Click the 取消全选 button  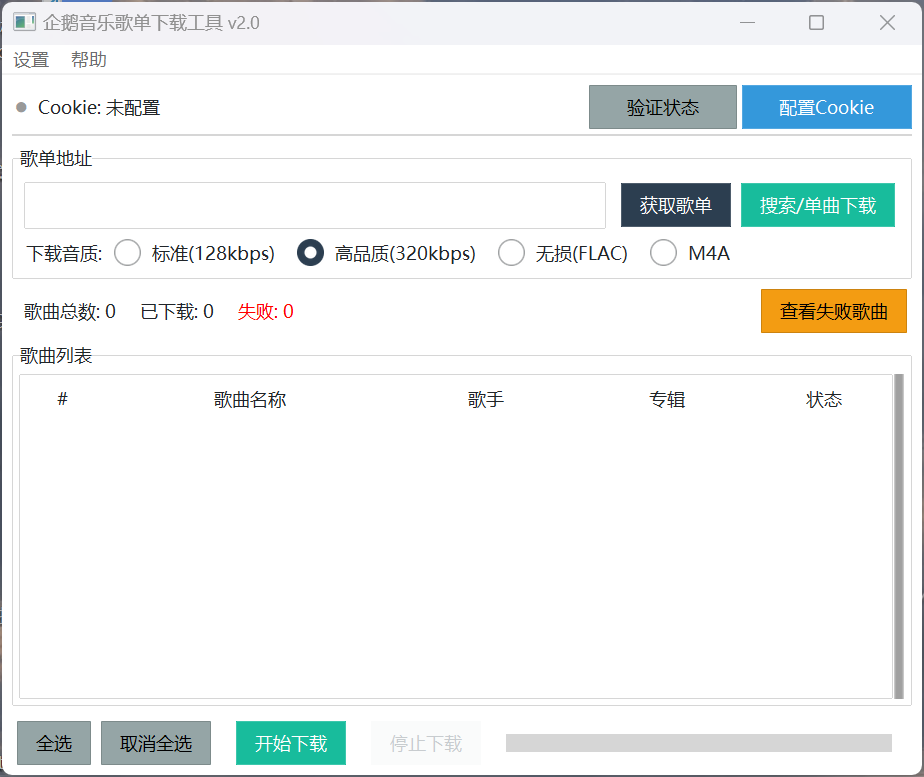tap(156, 743)
